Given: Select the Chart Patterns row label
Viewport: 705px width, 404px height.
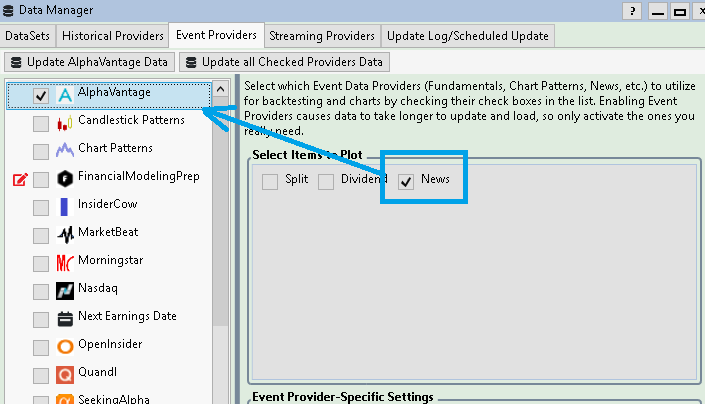Looking at the screenshot, I should [x=116, y=148].
